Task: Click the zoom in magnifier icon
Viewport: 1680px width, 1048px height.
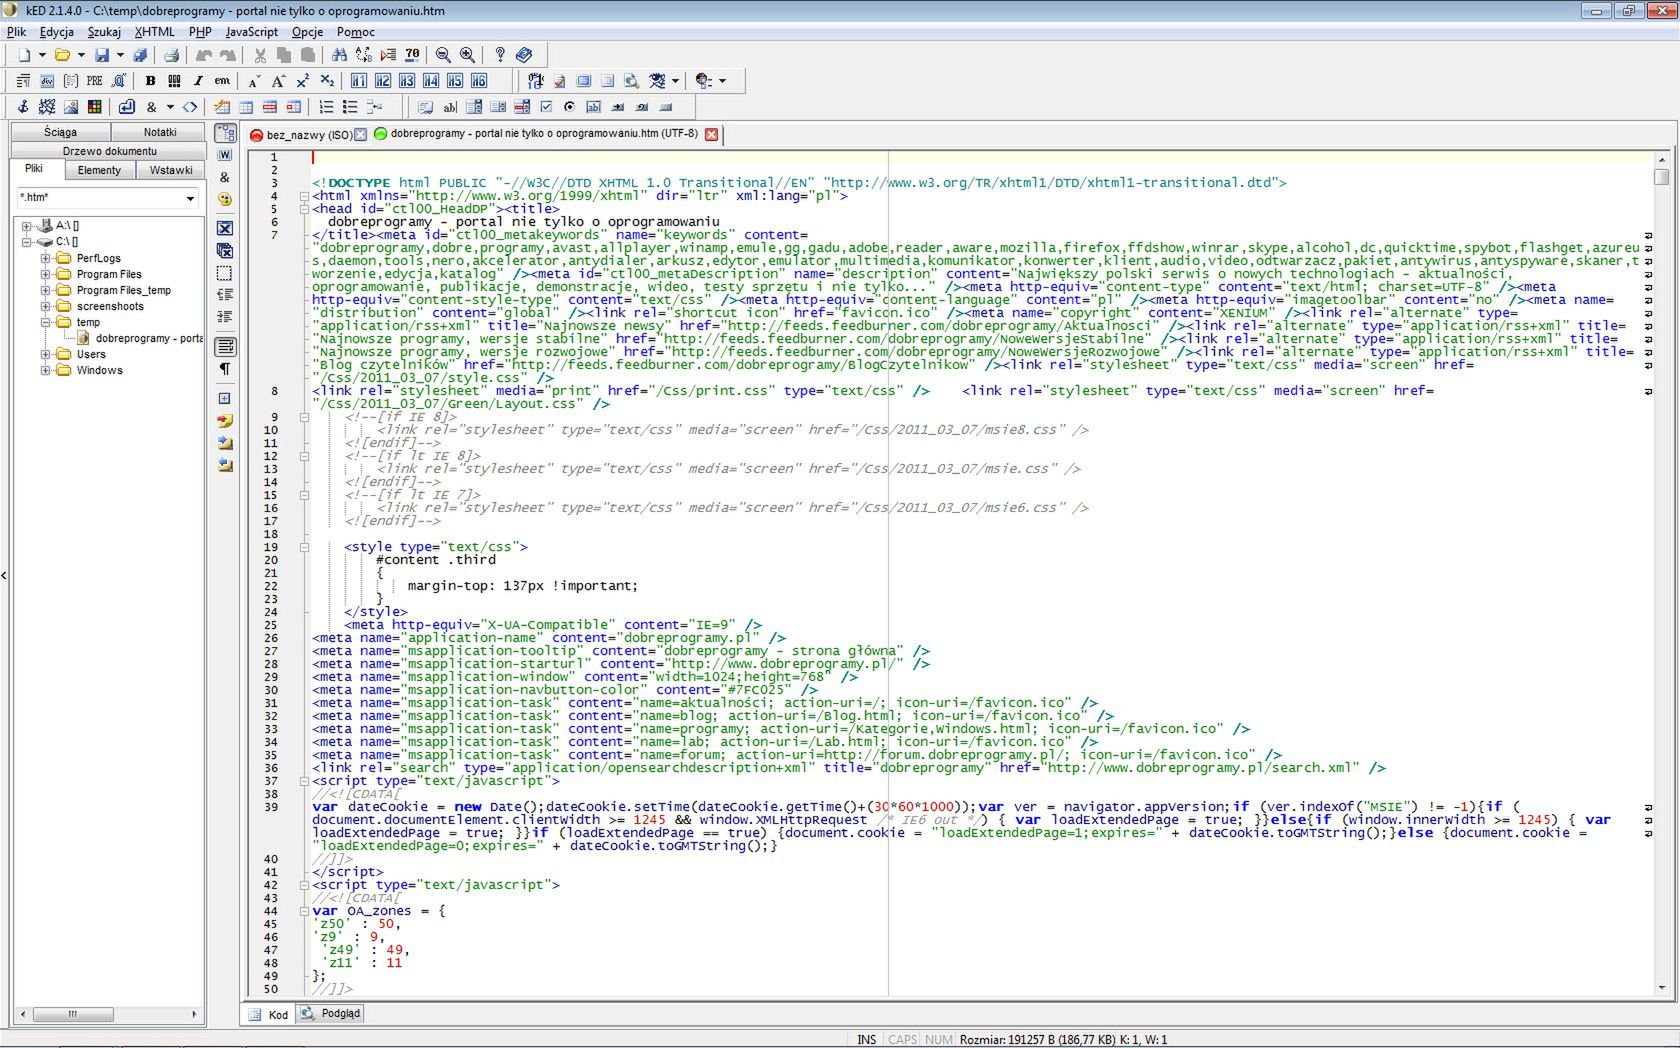Action: point(467,55)
